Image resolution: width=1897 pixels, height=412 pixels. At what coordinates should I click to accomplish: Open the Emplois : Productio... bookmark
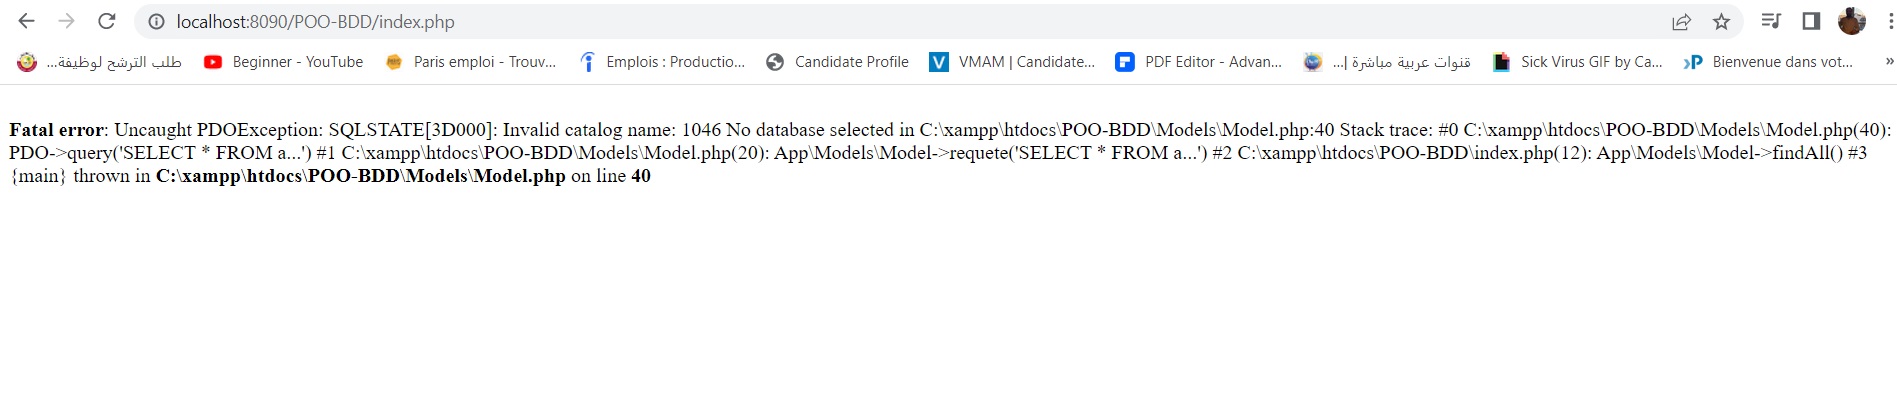point(662,62)
